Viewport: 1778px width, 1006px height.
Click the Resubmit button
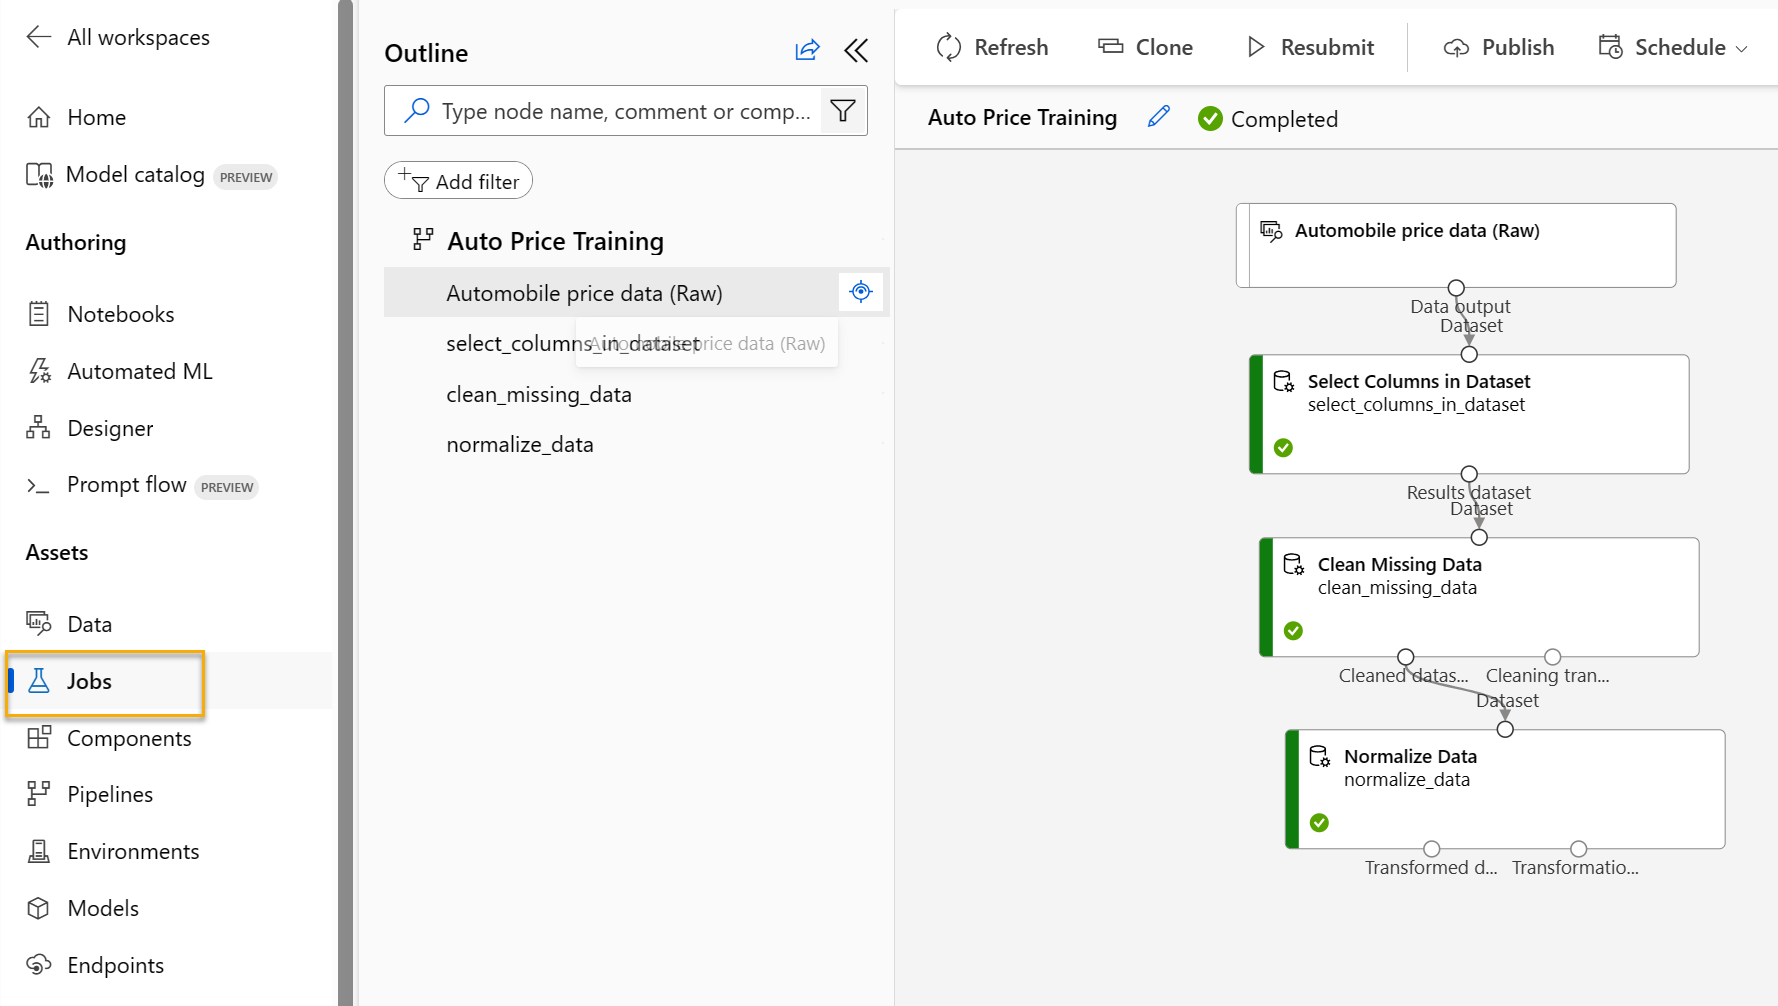[1310, 46]
